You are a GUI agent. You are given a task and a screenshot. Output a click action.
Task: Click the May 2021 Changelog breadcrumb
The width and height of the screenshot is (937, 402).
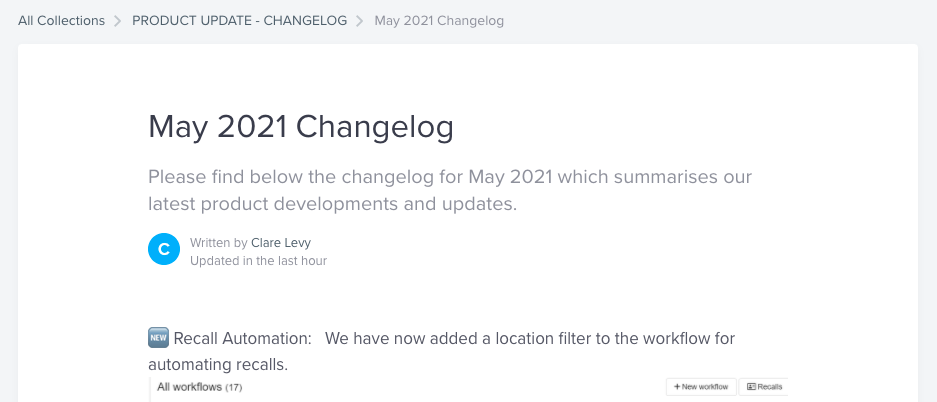[439, 21]
